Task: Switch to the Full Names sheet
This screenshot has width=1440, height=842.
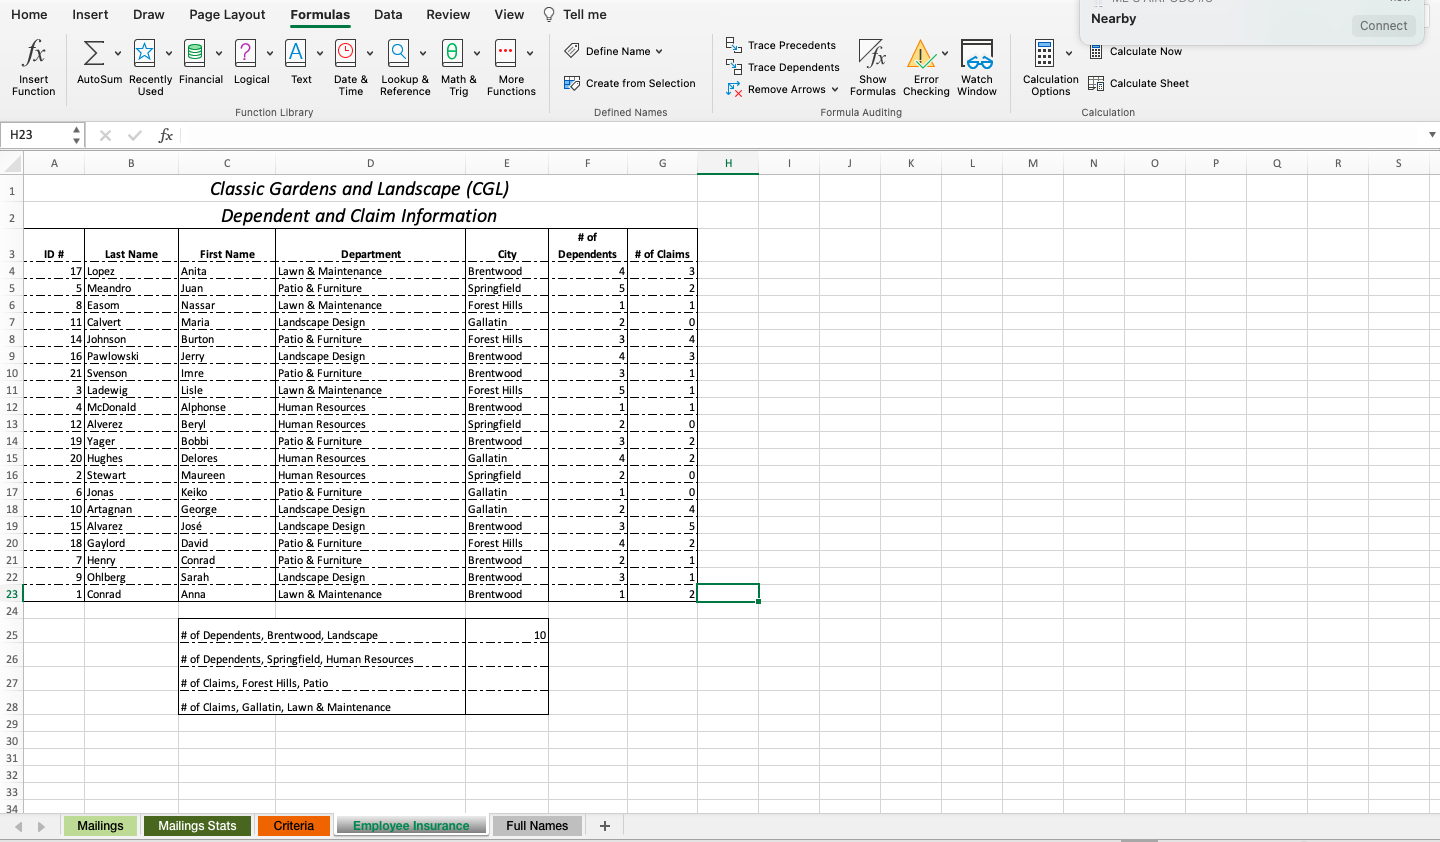Action: 536,825
